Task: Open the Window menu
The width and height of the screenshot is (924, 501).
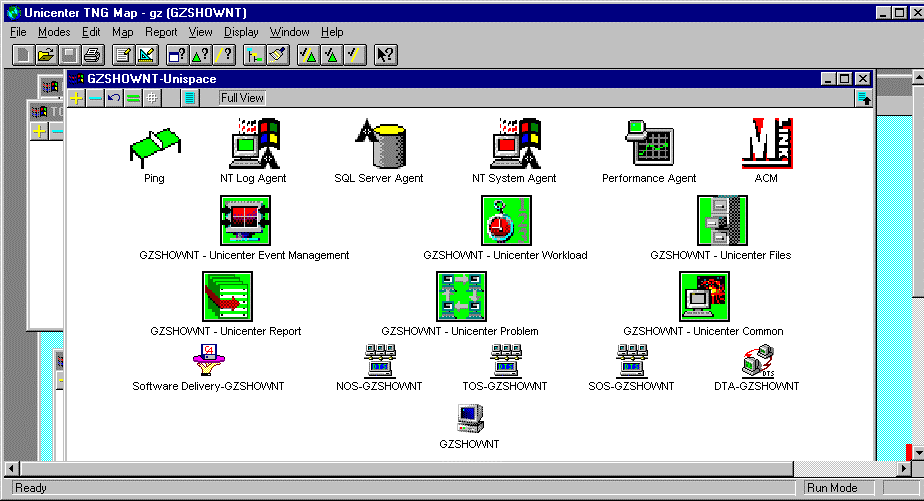Action: (x=289, y=32)
